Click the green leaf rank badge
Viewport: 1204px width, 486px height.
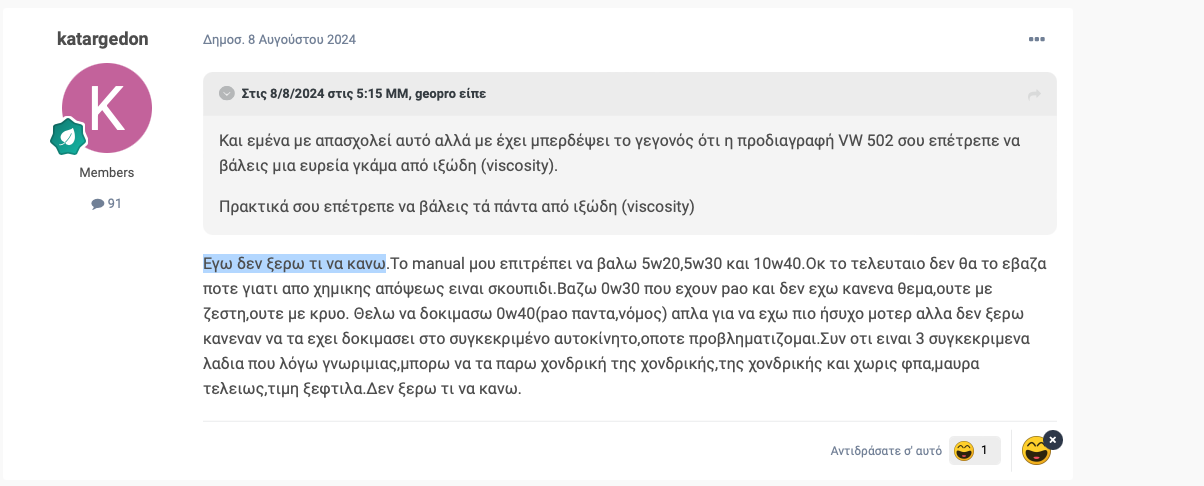(x=68, y=136)
